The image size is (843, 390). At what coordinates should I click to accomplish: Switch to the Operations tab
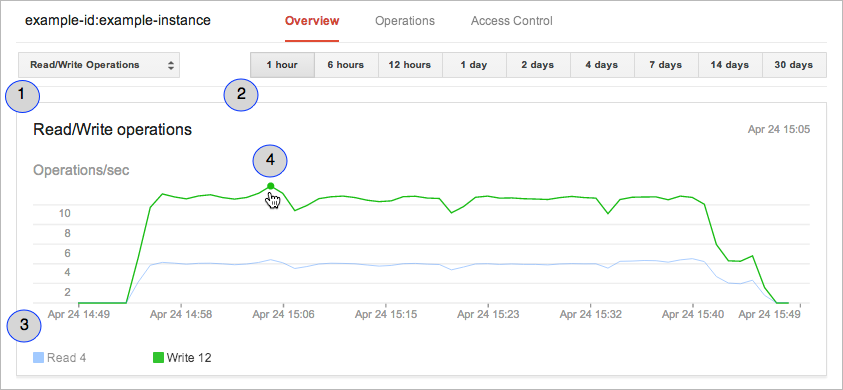(x=405, y=21)
